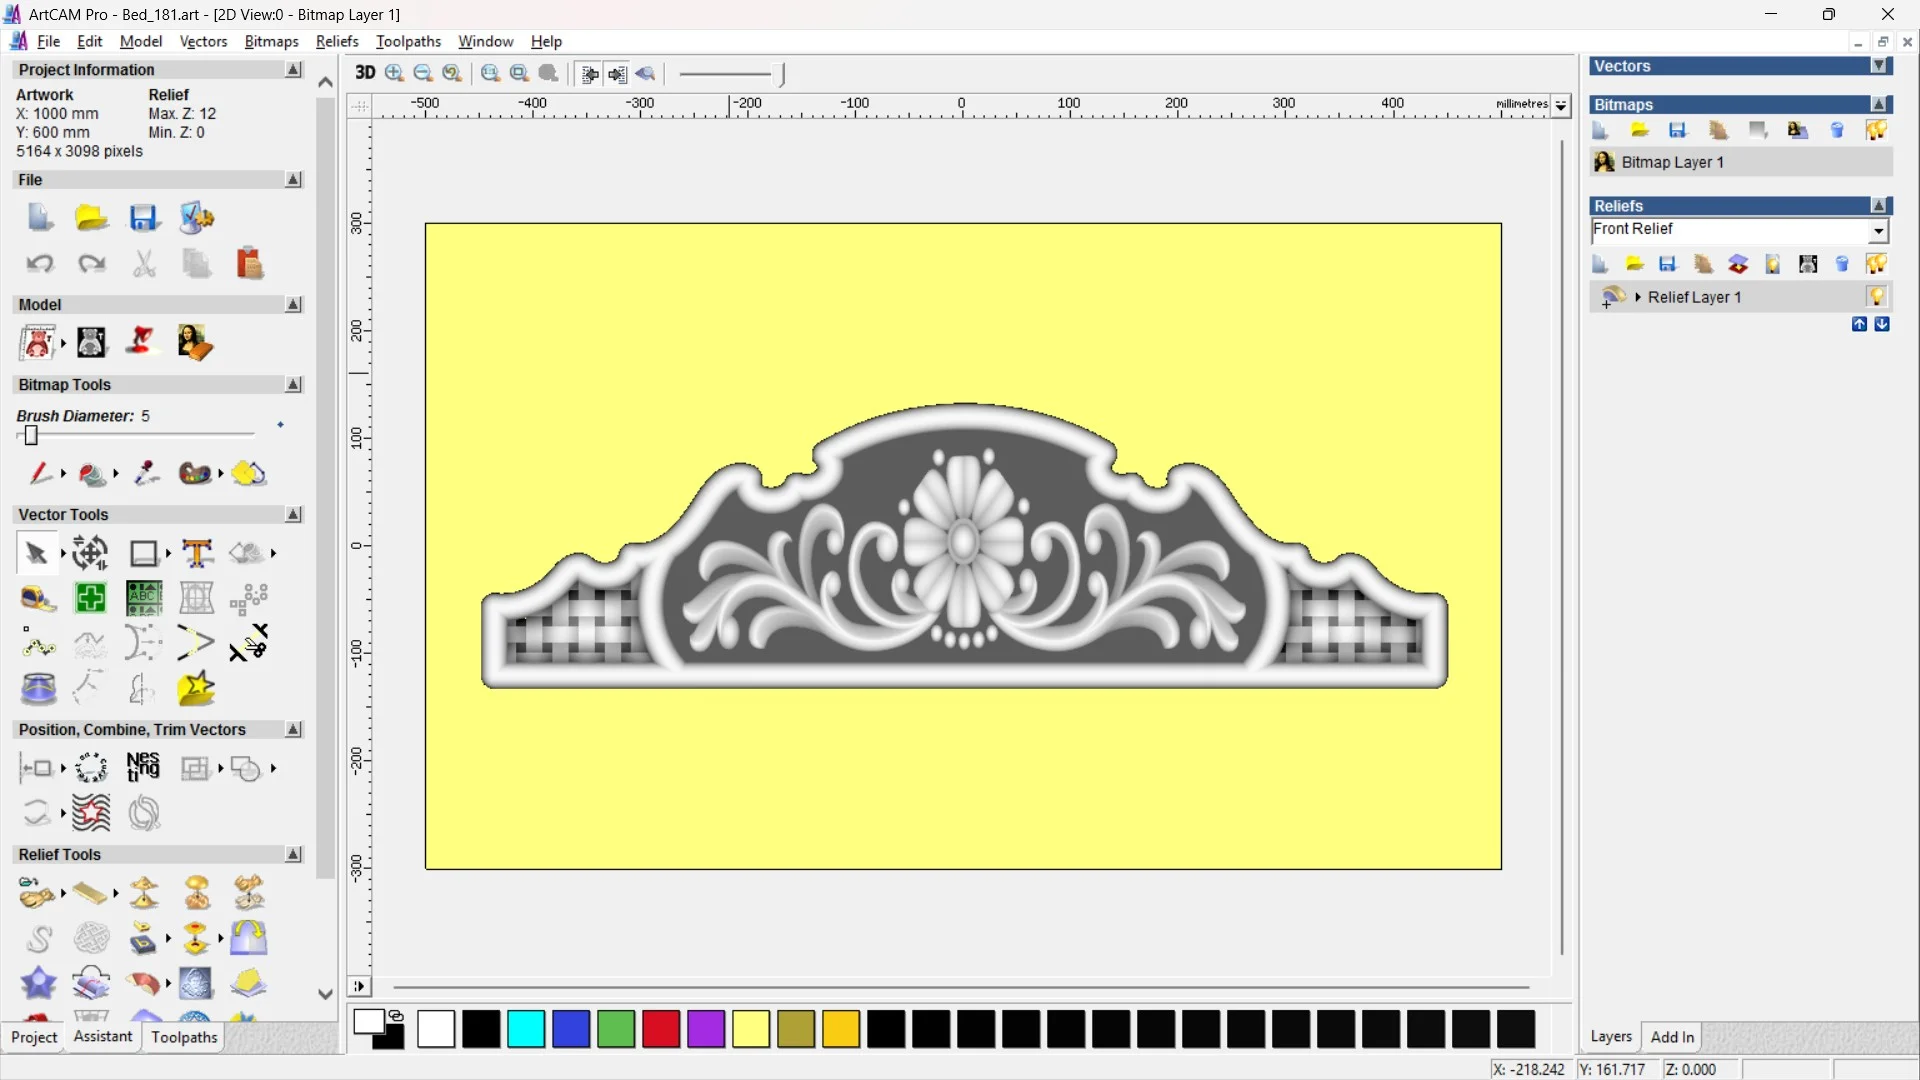The height and width of the screenshot is (1080, 1920).
Task: Toggle Relief Layer 1 visibility lightbulb
Action: 1876,297
